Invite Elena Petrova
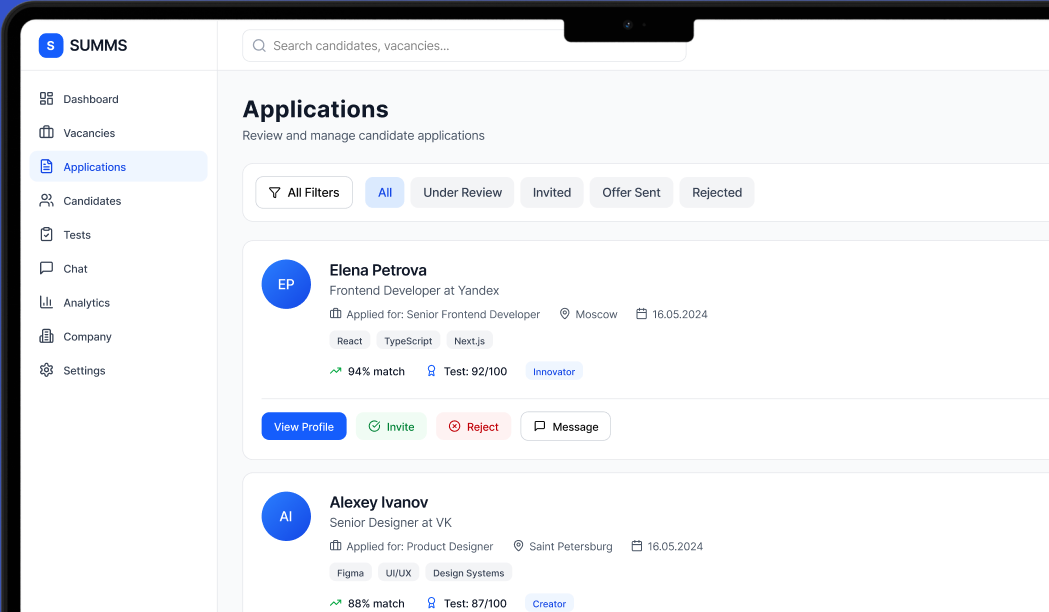1049x612 pixels. (x=391, y=426)
